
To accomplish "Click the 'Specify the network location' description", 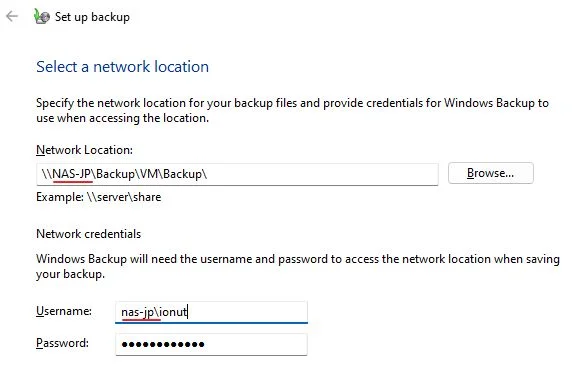I will coord(292,110).
